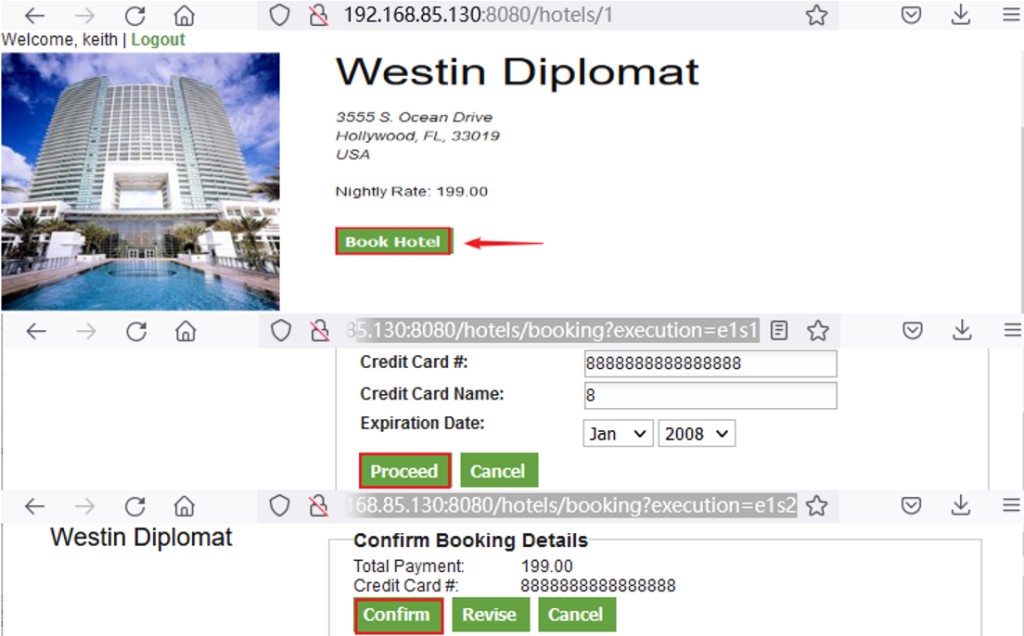Click the reload icon in the top browser toolbar
The width and height of the screenshot is (1024, 636).
tap(135, 16)
